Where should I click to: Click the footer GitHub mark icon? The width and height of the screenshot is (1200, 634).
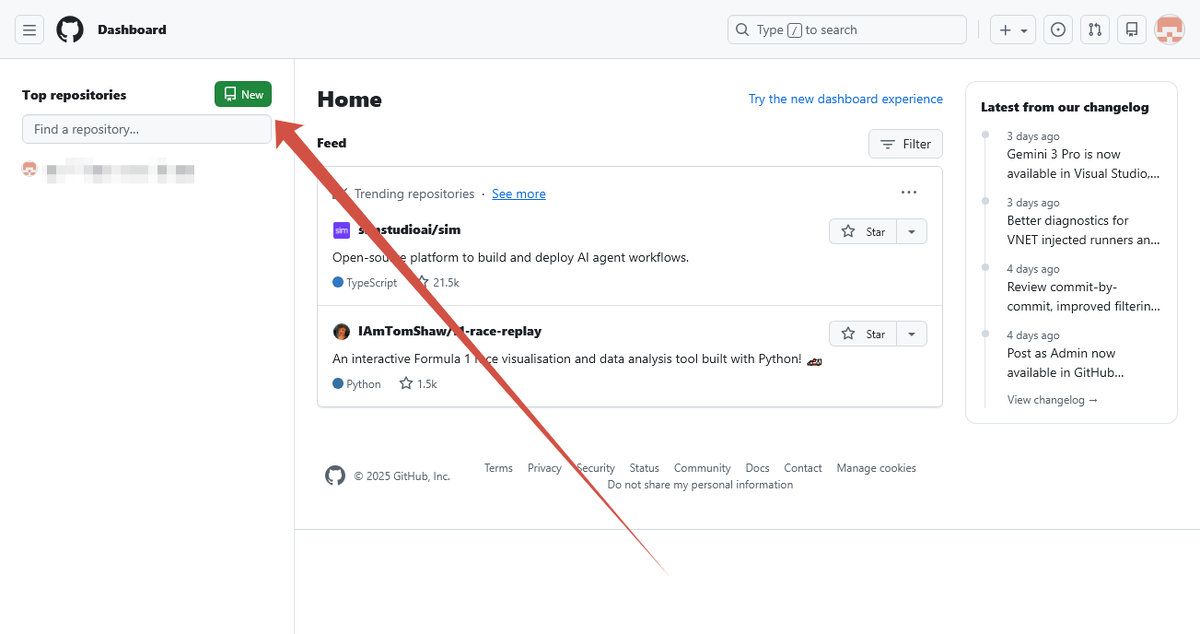[335, 475]
